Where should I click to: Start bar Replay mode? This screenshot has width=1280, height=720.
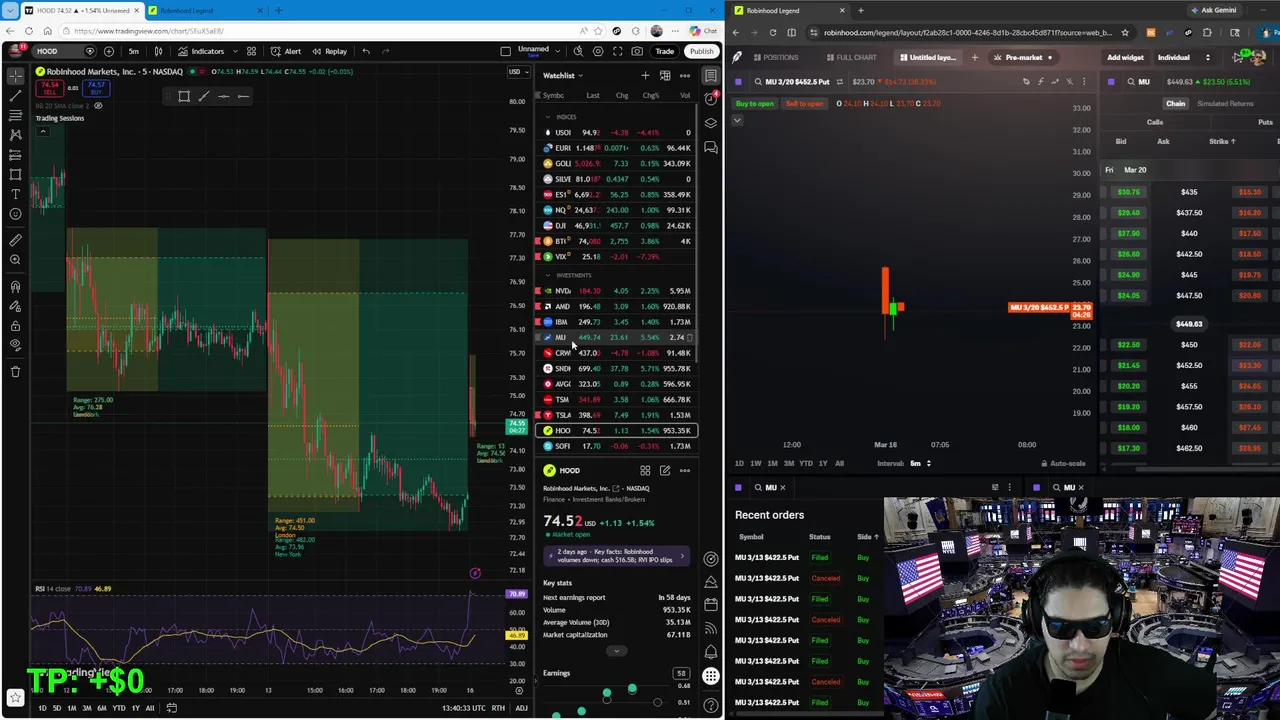click(x=330, y=51)
